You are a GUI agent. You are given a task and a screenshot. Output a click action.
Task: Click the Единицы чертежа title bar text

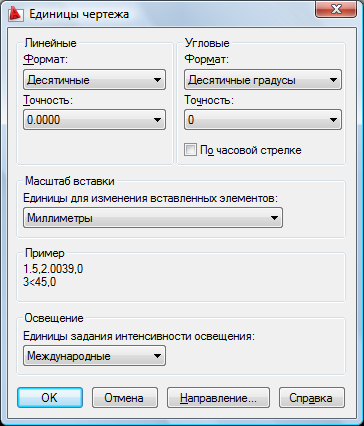click(79, 14)
